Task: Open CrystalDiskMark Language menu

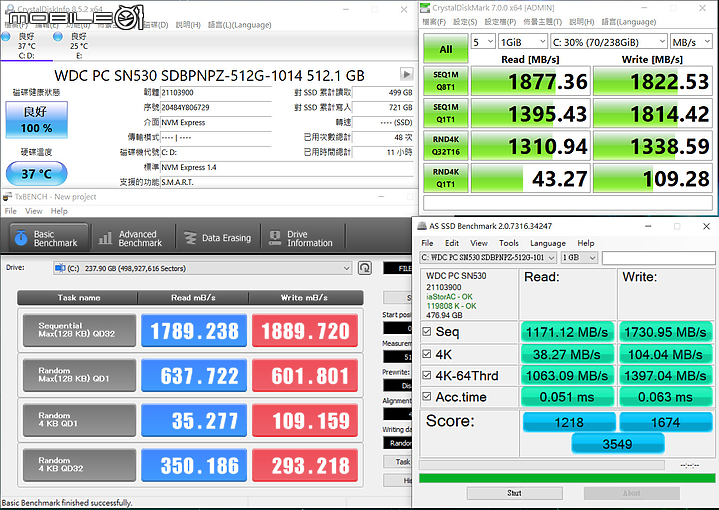Action: 629,22
